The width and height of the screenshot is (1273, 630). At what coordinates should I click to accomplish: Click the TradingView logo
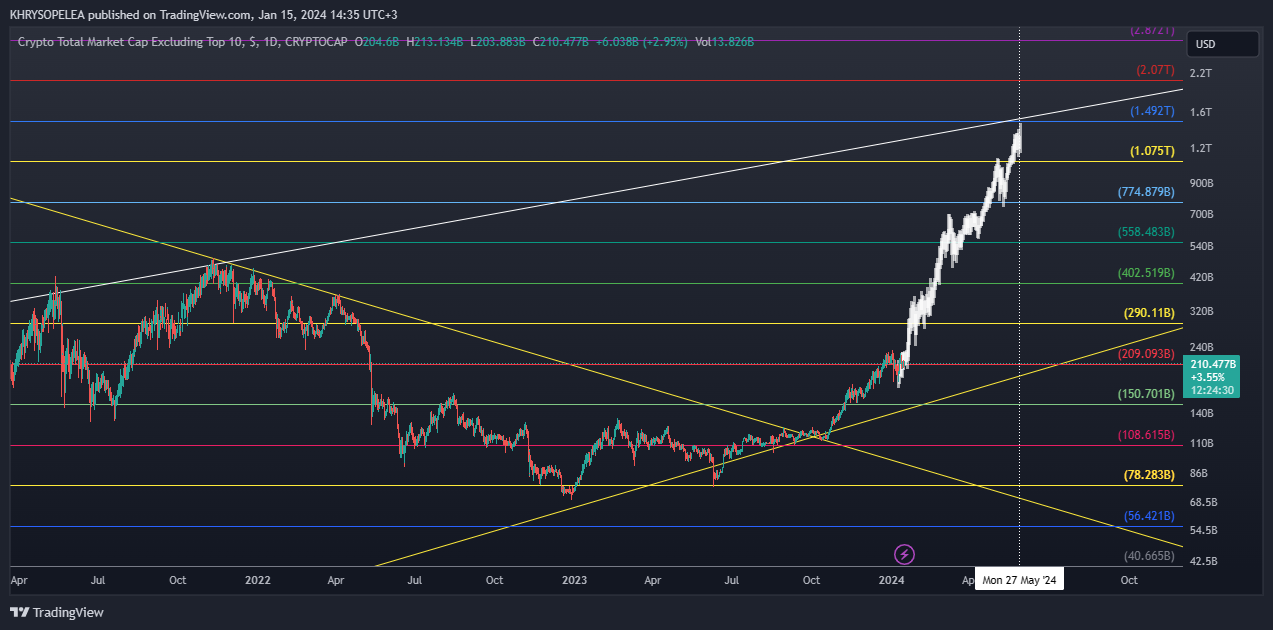[57, 612]
